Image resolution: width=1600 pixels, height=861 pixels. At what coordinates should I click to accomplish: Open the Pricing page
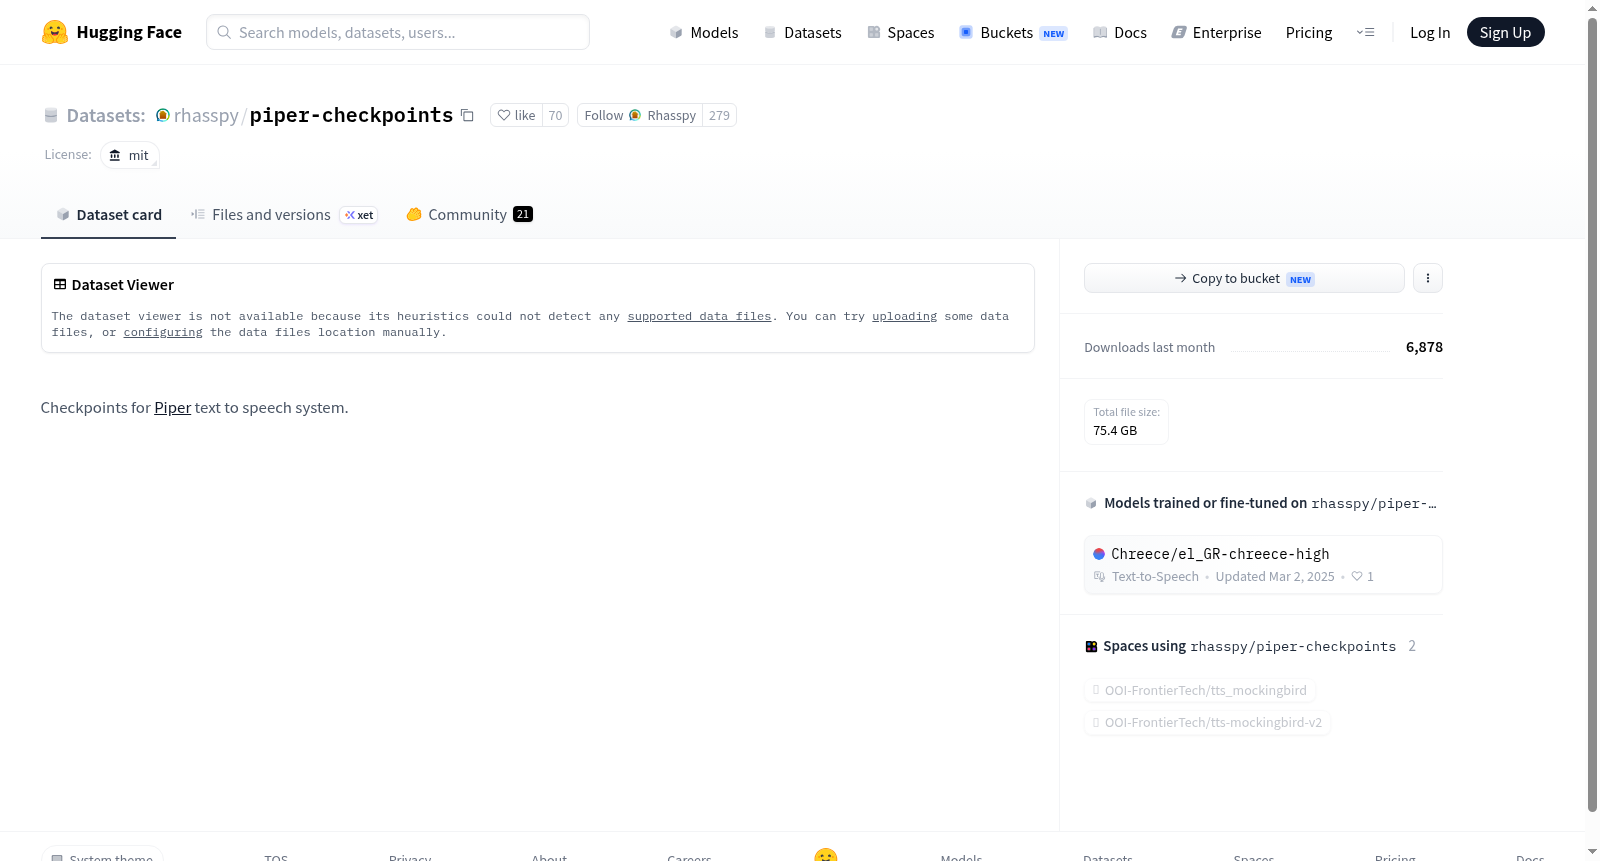coord(1309,32)
